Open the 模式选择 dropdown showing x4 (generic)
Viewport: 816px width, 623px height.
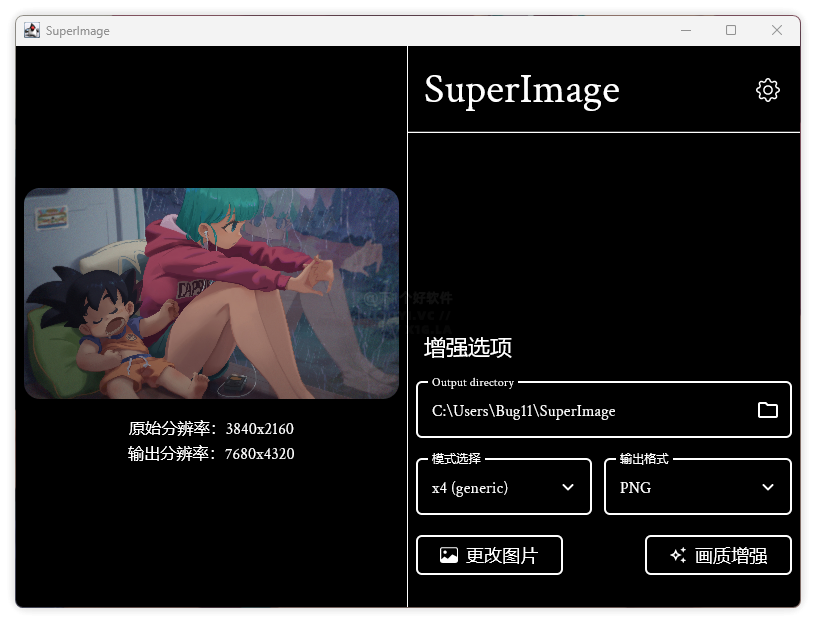(x=504, y=487)
